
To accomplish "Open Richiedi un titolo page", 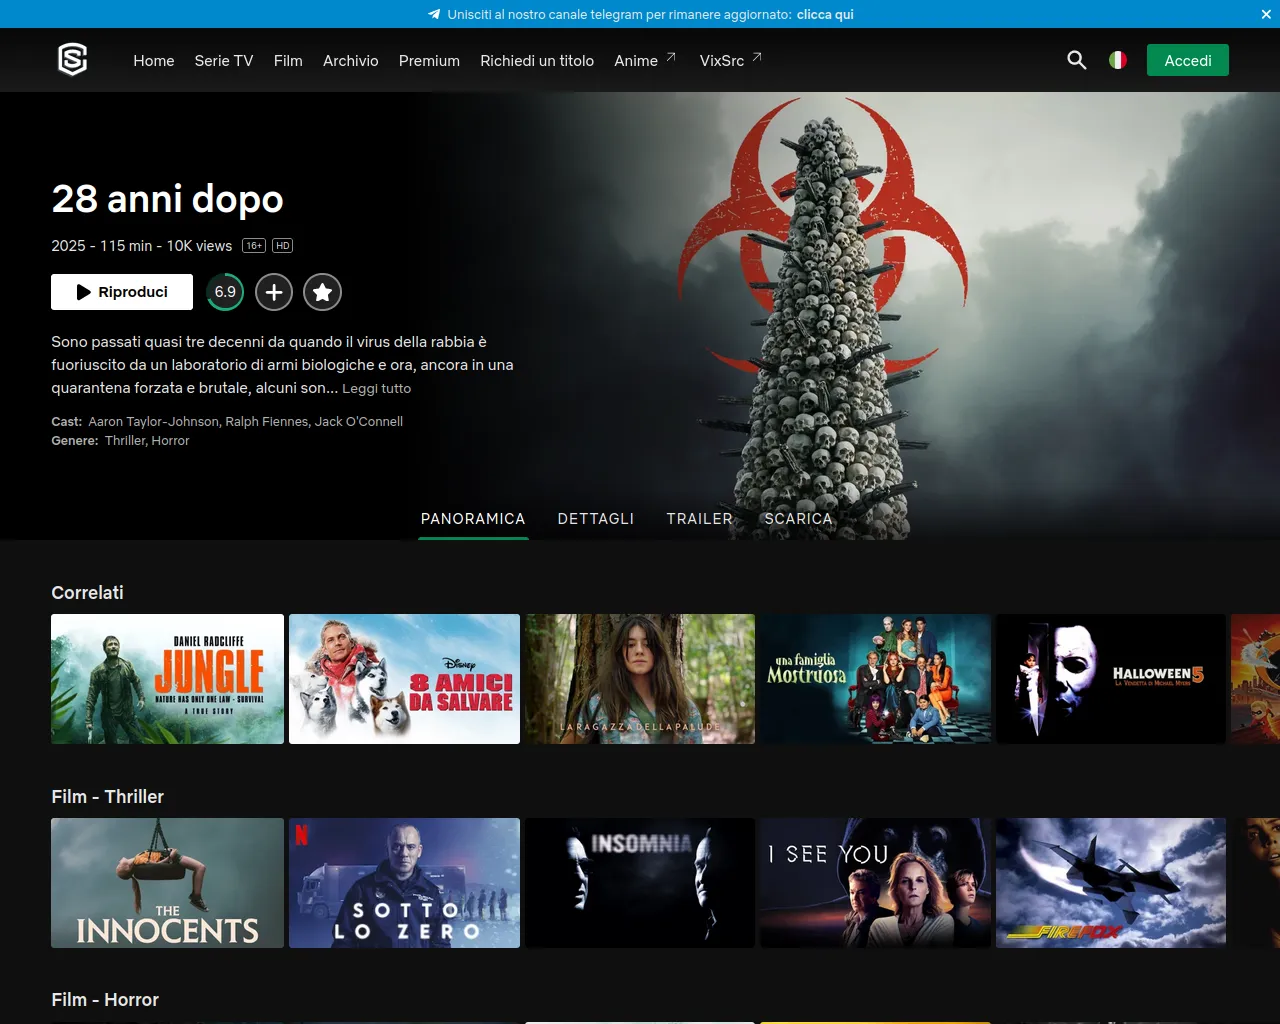I will tap(537, 60).
